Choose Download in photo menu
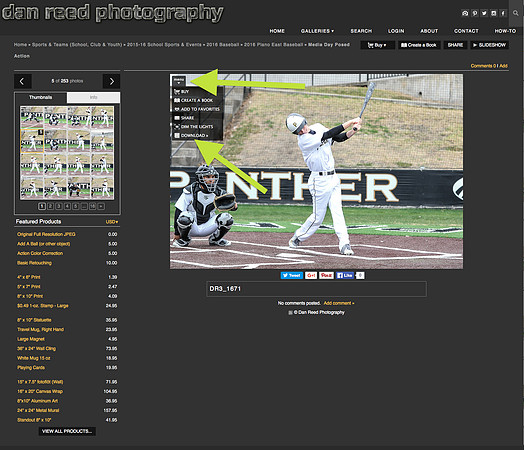 point(191,136)
